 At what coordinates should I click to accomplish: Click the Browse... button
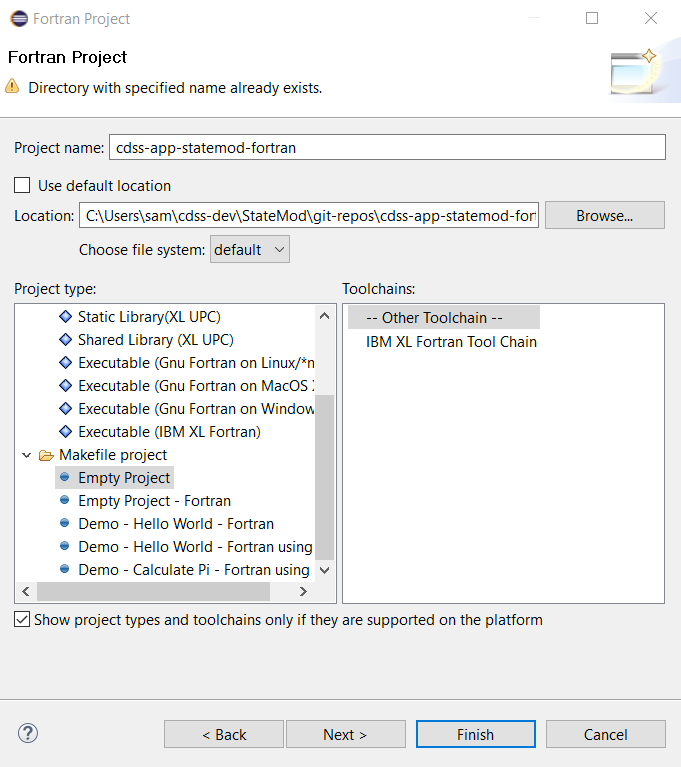(x=604, y=216)
